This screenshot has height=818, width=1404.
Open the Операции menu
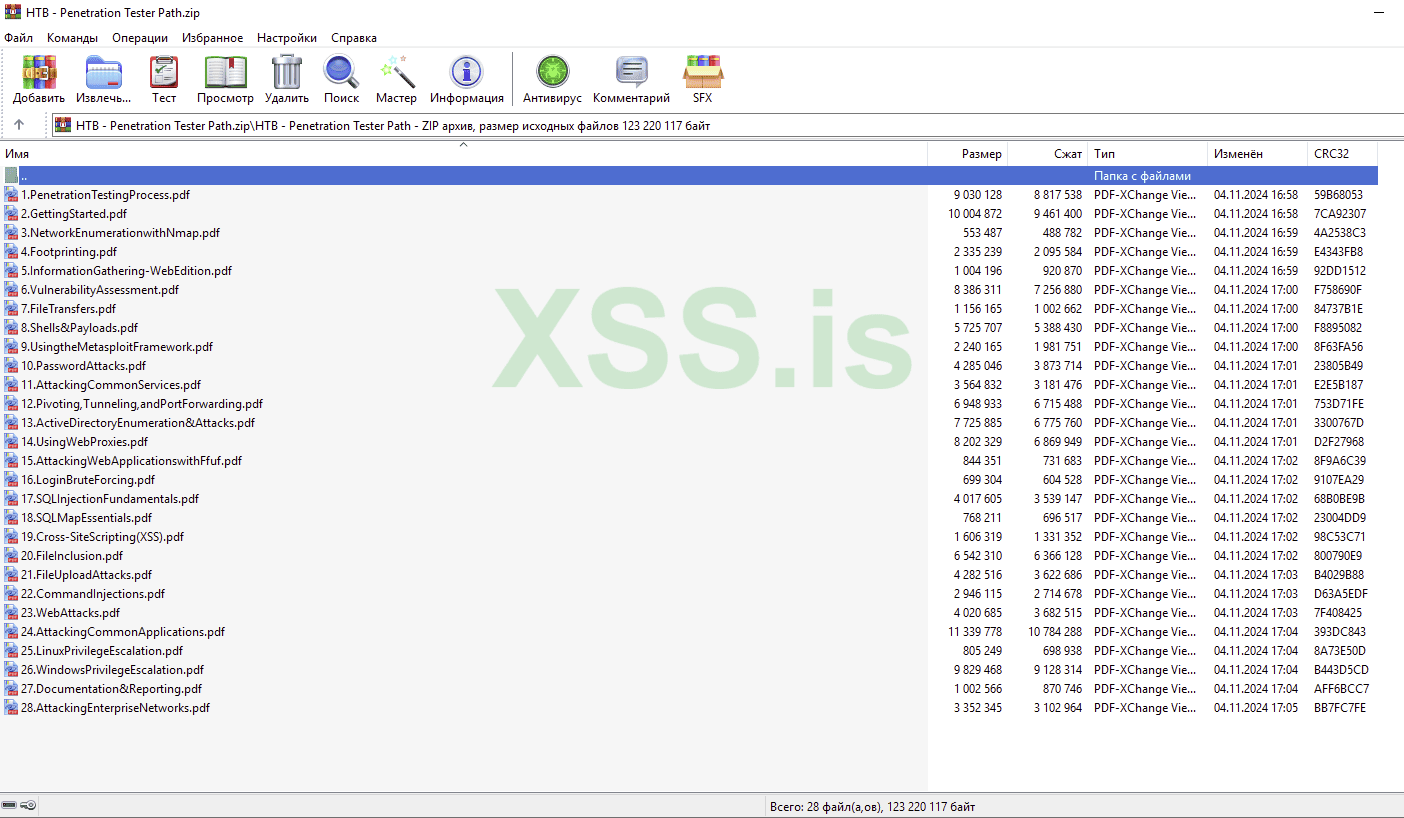click(140, 38)
